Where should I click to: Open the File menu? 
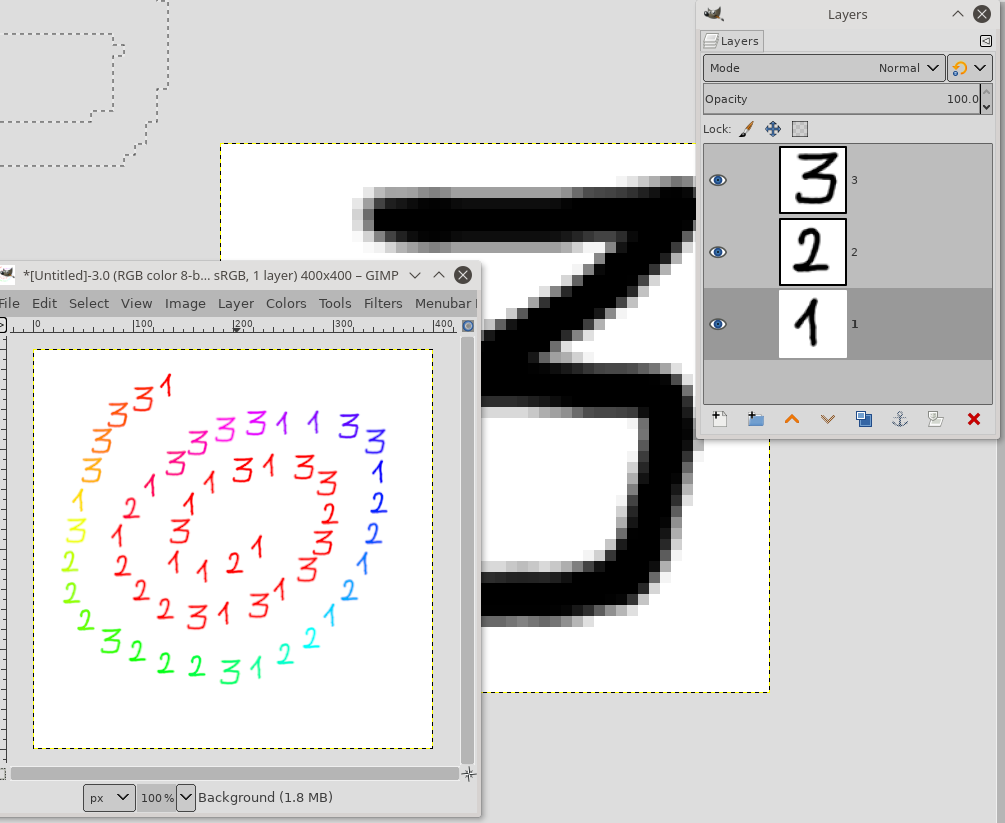click(x=9, y=303)
